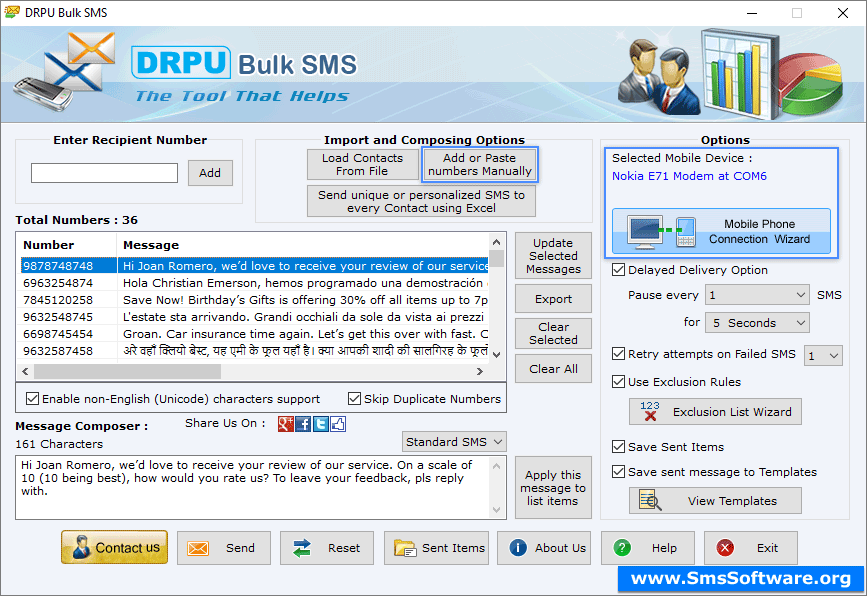
Task: Click the green arrows Reset icon
Action: 302,548
